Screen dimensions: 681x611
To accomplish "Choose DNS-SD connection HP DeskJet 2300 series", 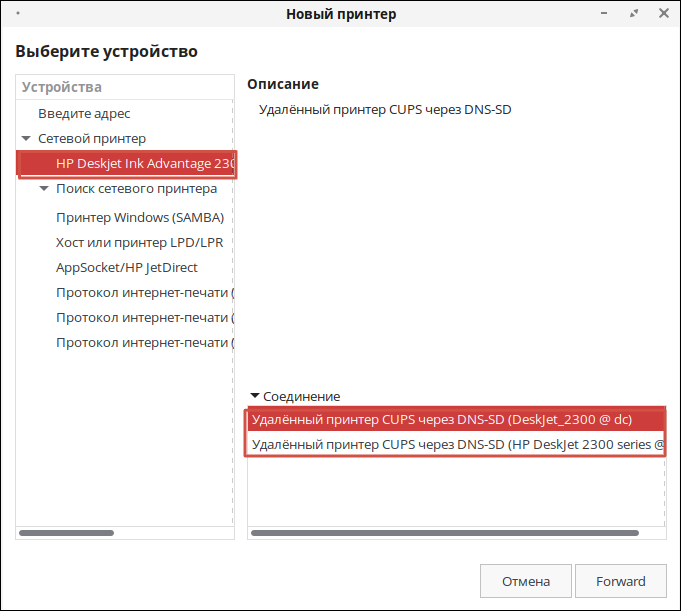I will pos(455,444).
